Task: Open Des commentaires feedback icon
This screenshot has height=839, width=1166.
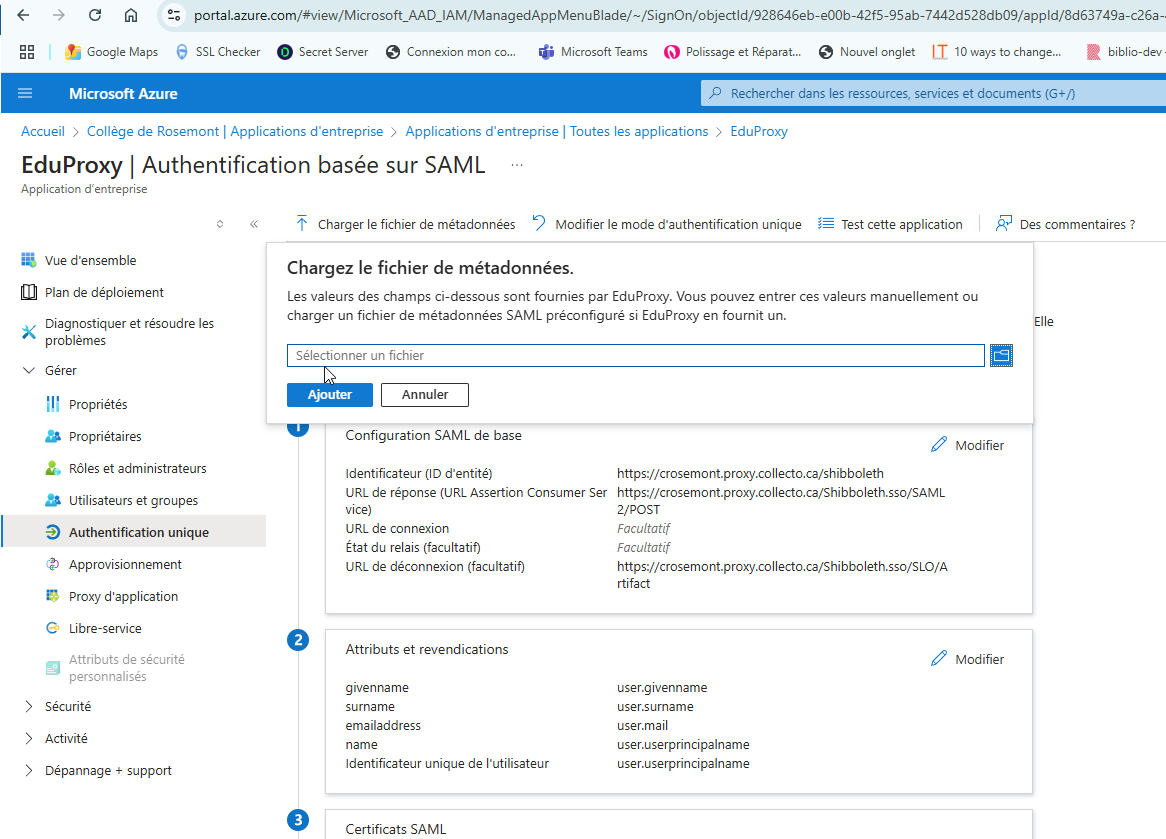Action: click(x=1004, y=224)
